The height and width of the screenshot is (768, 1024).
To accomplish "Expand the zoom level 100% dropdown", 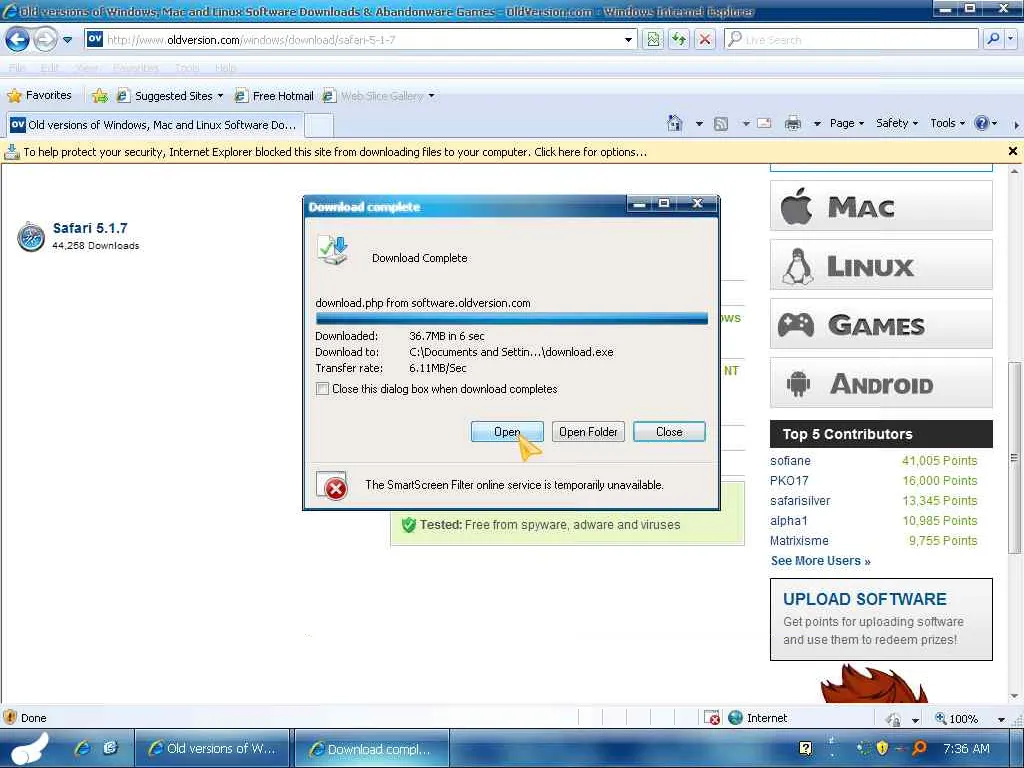I will pos(1001,720).
